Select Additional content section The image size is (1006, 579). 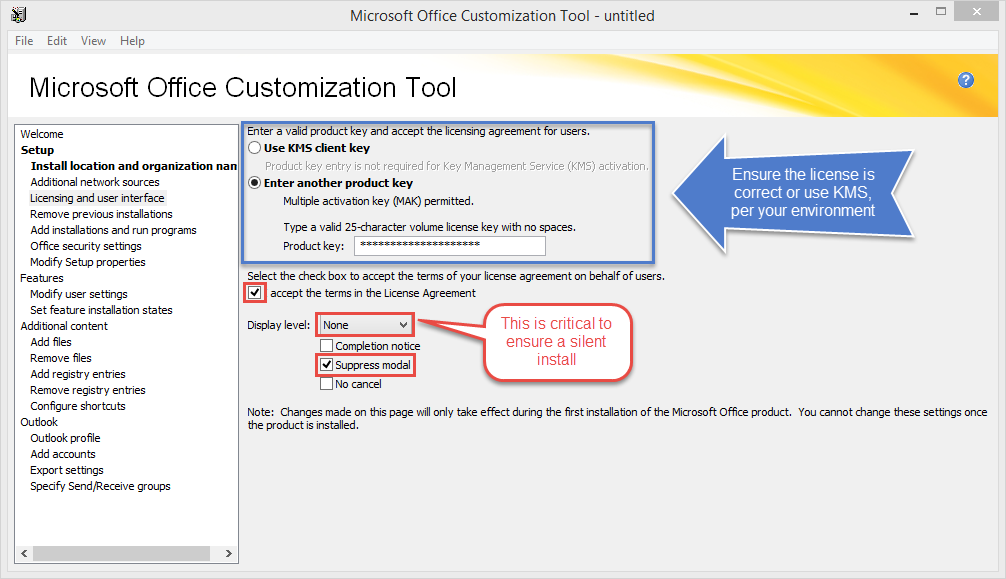point(64,326)
